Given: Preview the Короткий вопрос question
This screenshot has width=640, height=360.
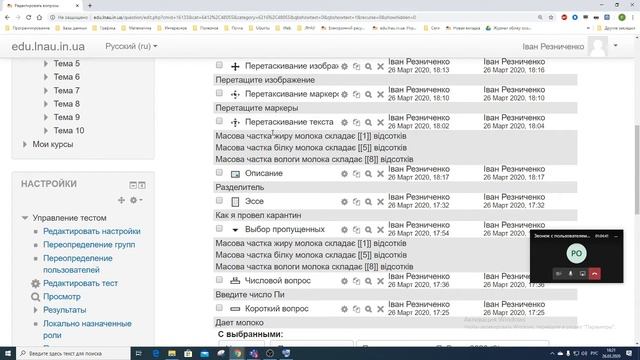Looking at the screenshot, I should [368, 309].
